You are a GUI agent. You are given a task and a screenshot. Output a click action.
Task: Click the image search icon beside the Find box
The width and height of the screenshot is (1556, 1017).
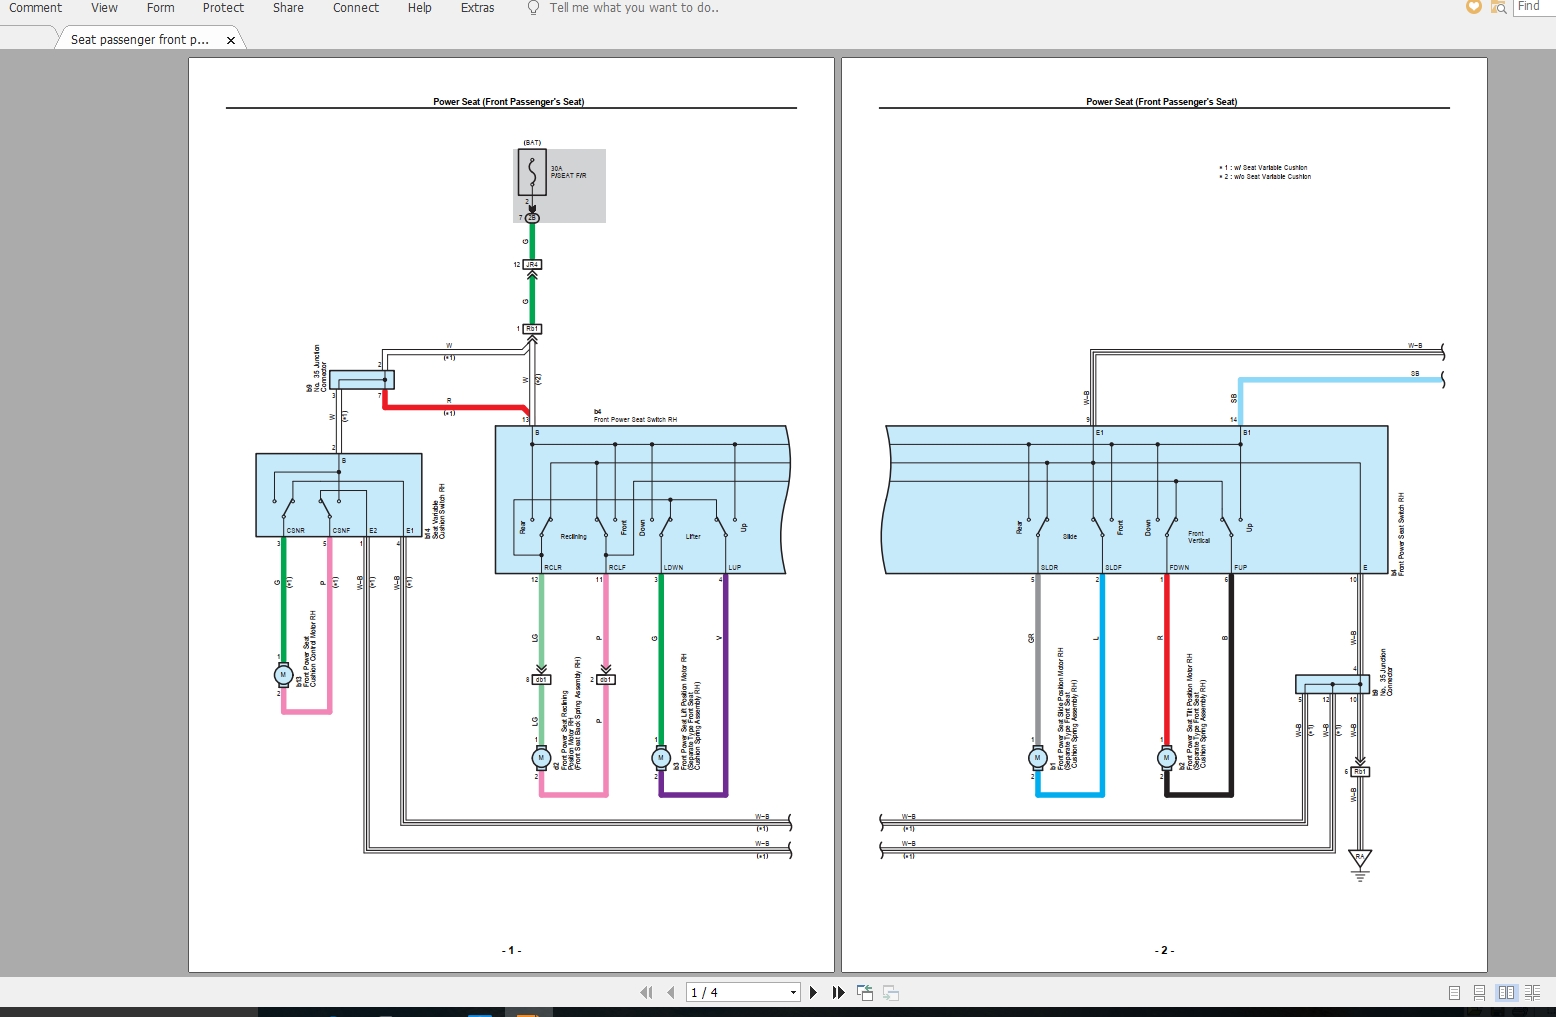(x=1500, y=8)
